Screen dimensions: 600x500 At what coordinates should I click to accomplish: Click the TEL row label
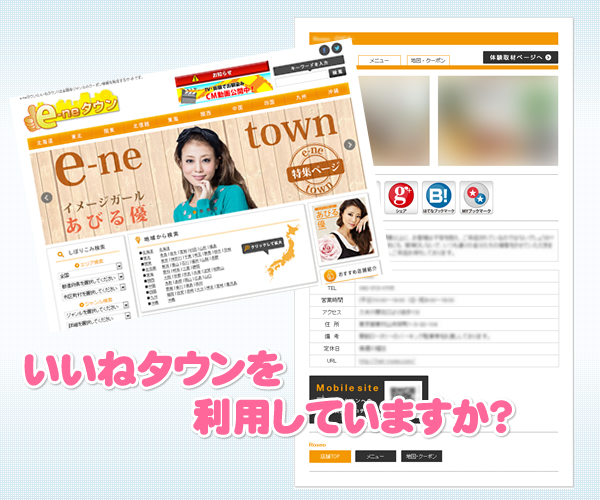pos(332,288)
